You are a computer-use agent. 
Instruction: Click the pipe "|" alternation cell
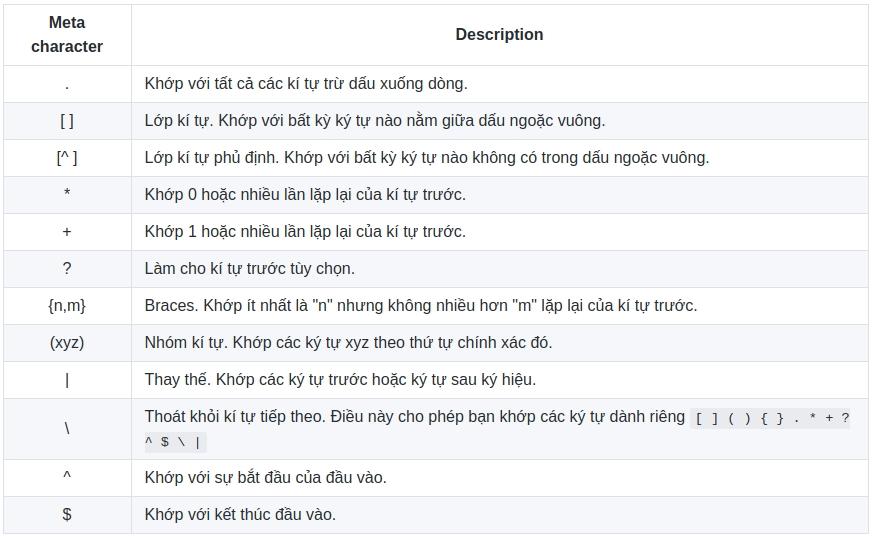pyautogui.click(x=67, y=380)
